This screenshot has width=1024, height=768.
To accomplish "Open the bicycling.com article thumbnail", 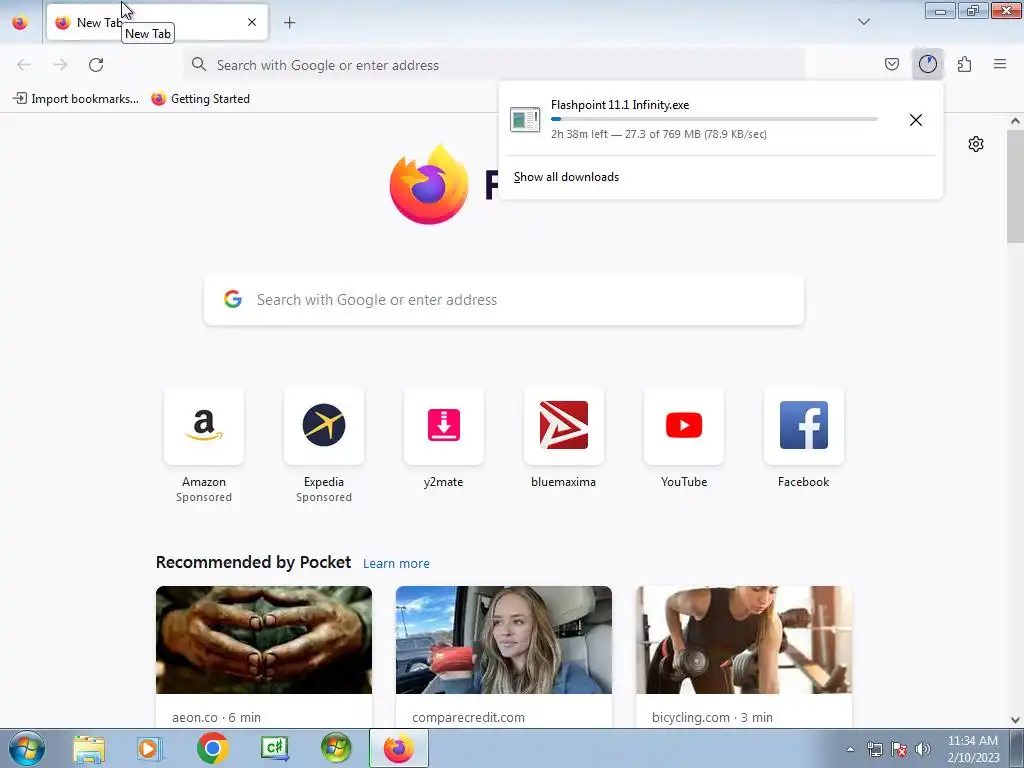I will coord(744,640).
